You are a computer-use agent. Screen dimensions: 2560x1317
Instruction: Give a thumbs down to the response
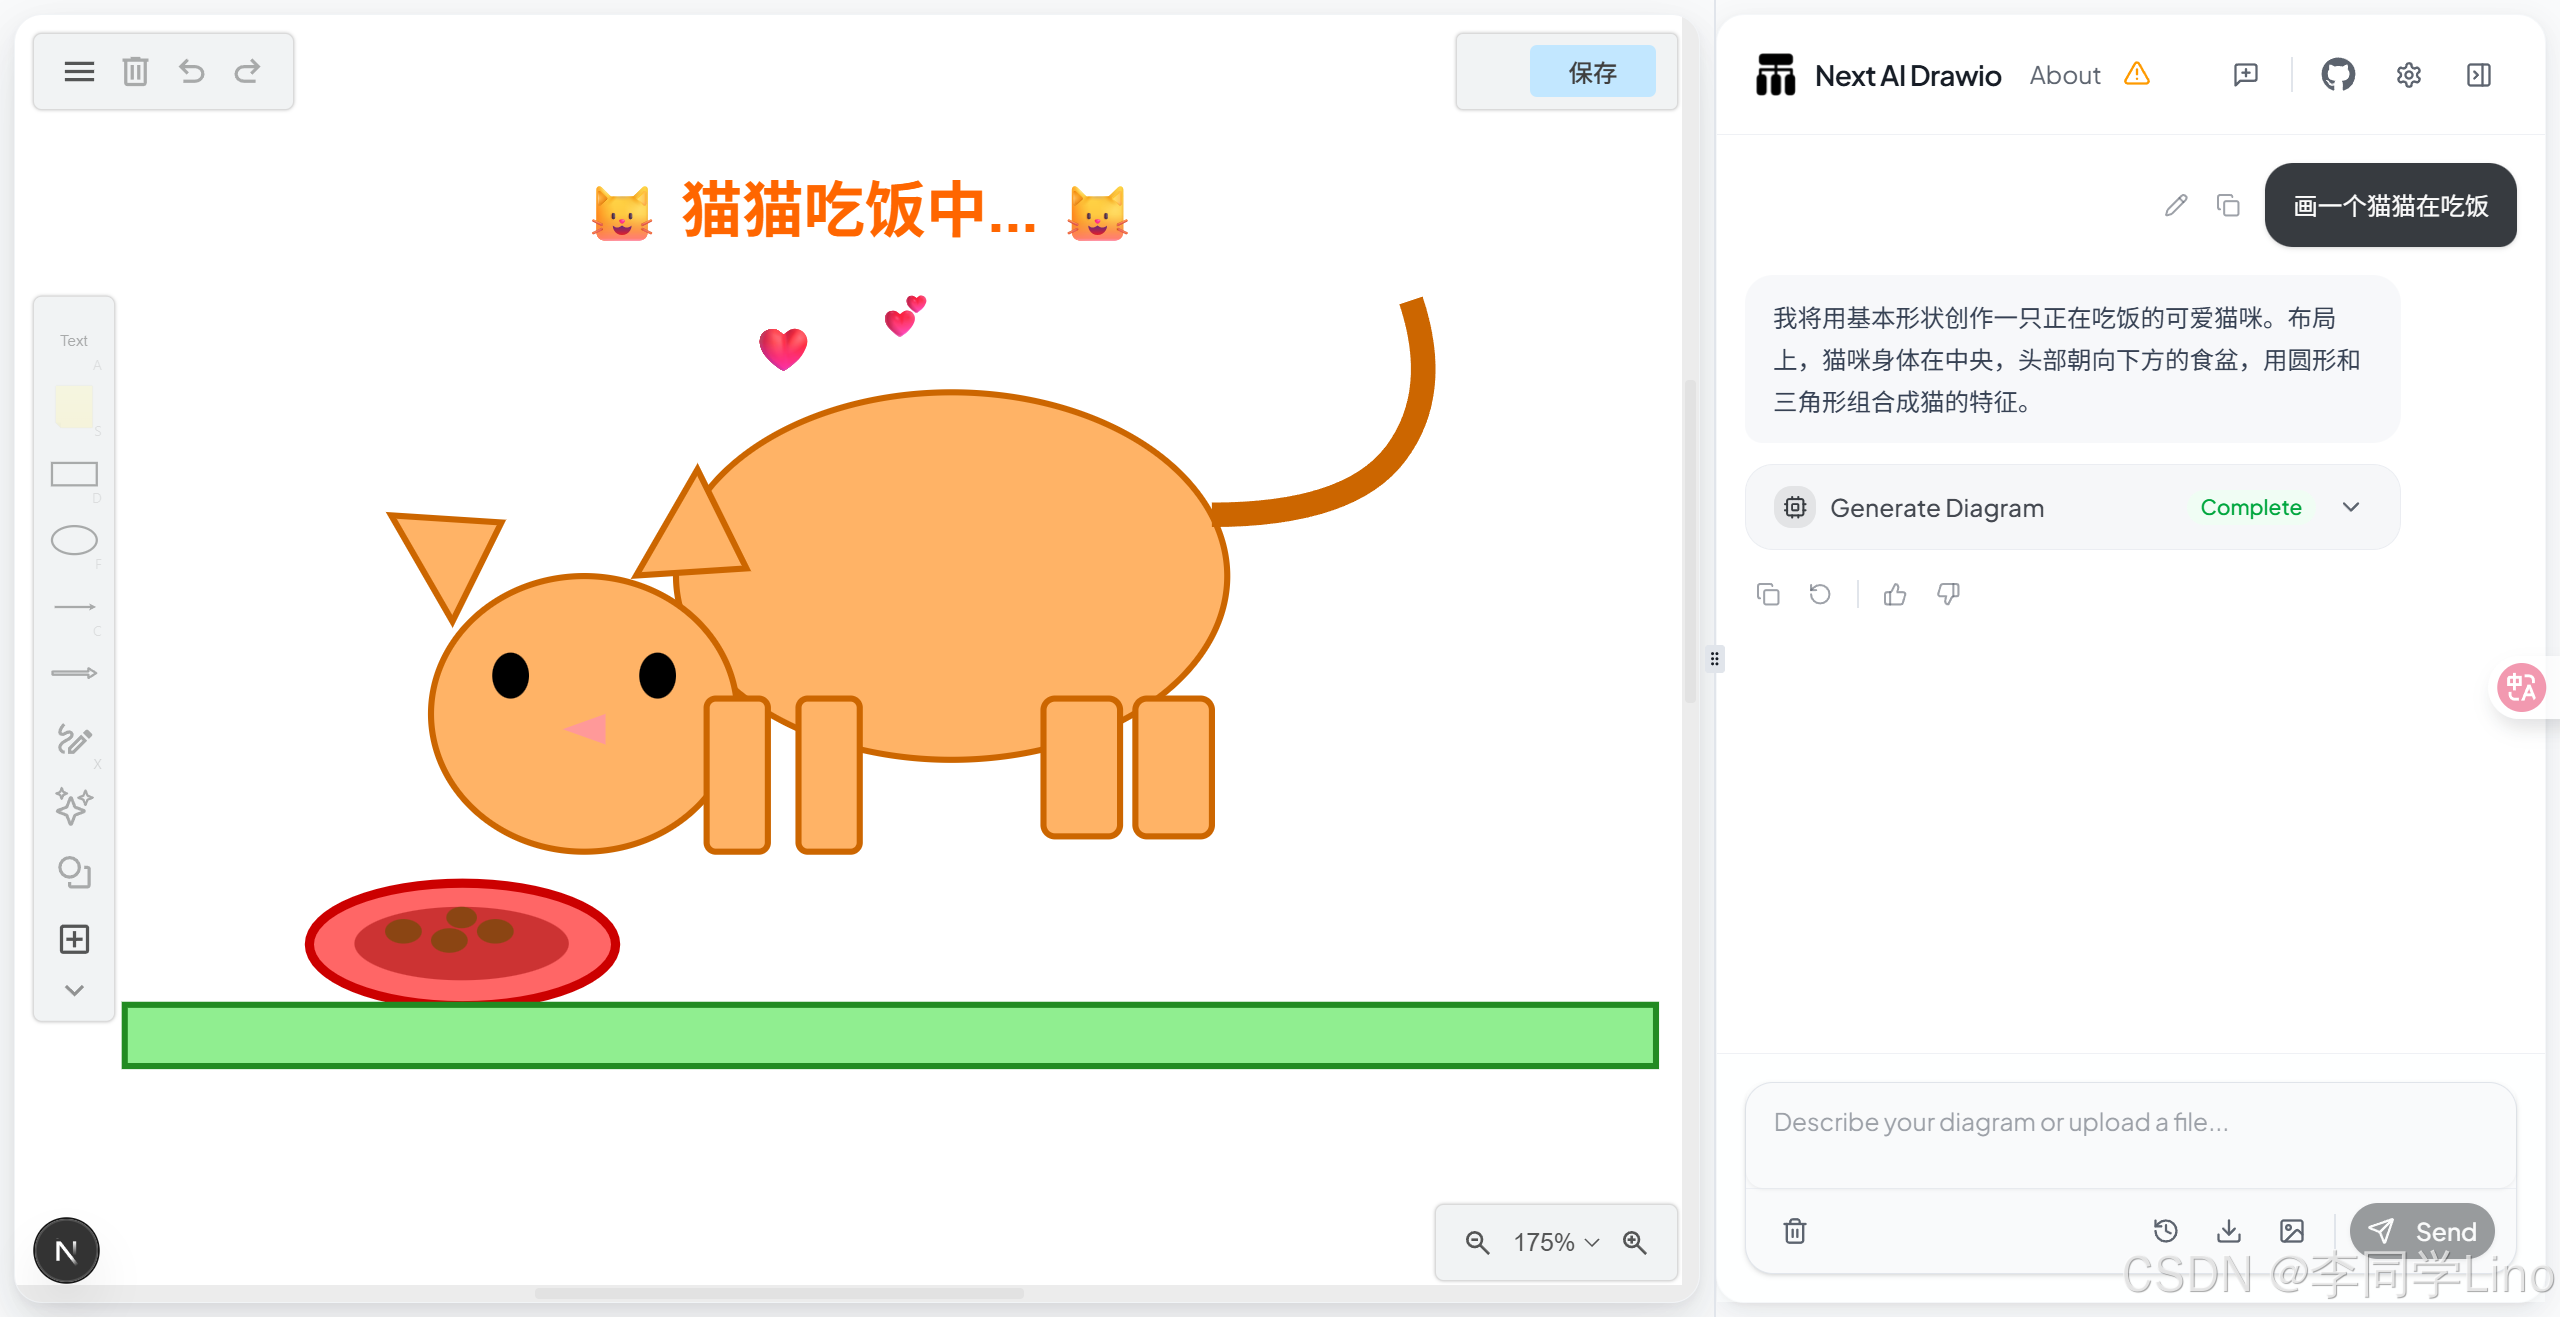click(x=1947, y=595)
